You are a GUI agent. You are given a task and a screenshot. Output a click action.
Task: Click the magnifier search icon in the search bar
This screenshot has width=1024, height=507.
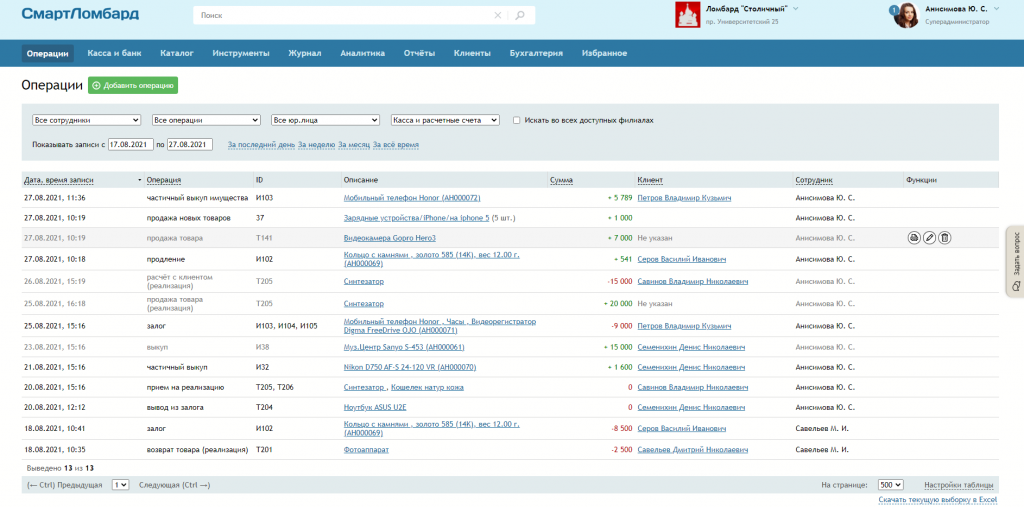[520, 16]
